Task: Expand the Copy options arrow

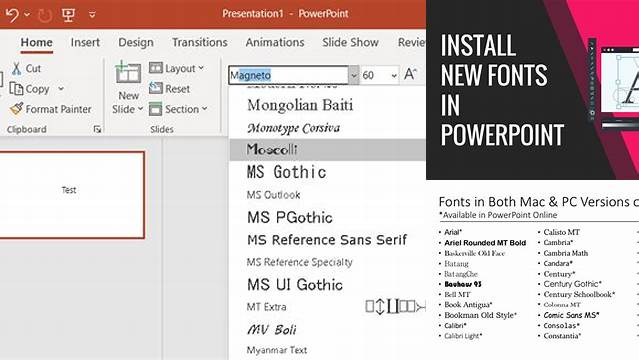Action: click(x=61, y=89)
